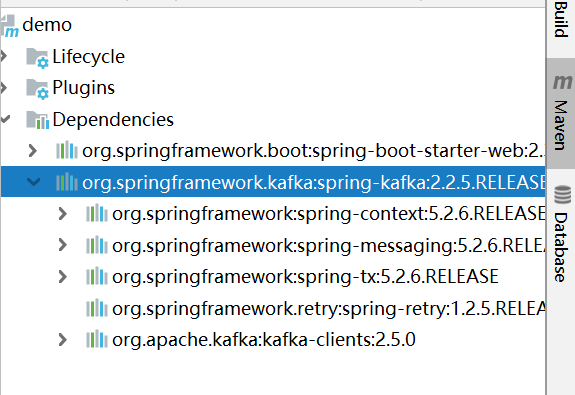Click the kafka-clients library icon
The image size is (575, 395).
tap(97, 340)
